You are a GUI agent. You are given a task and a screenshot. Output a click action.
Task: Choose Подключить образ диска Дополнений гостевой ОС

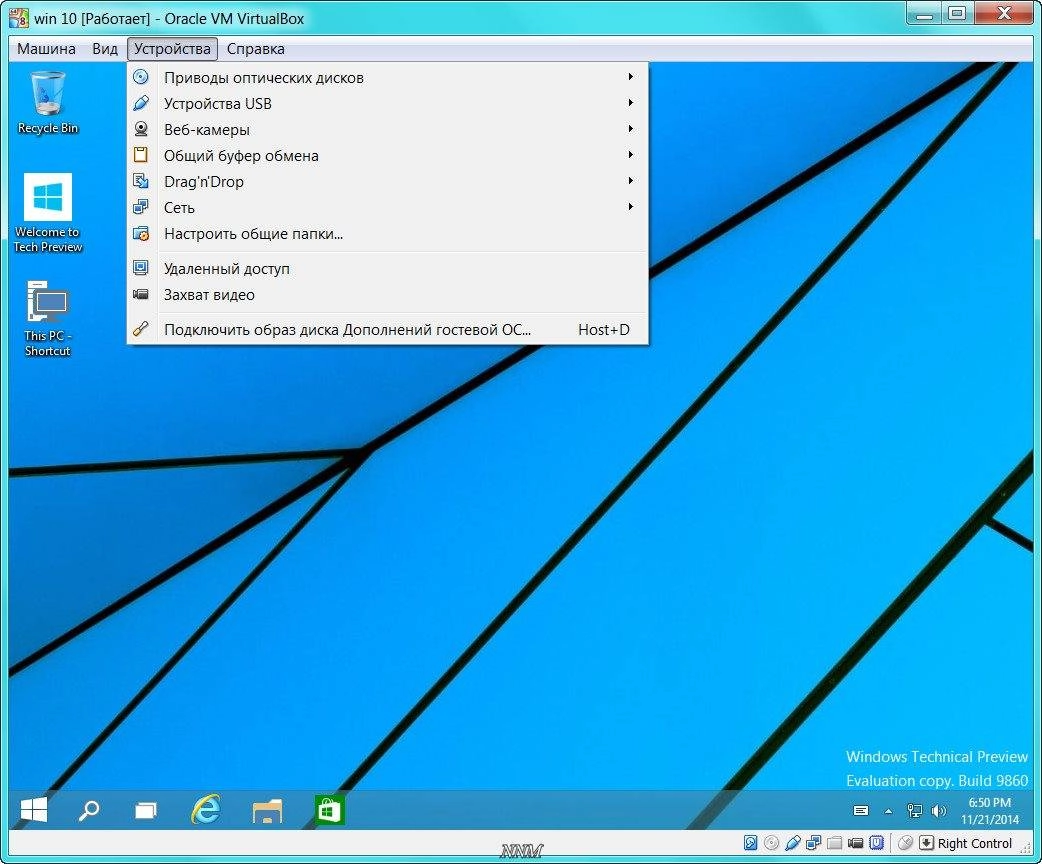coord(387,329)
